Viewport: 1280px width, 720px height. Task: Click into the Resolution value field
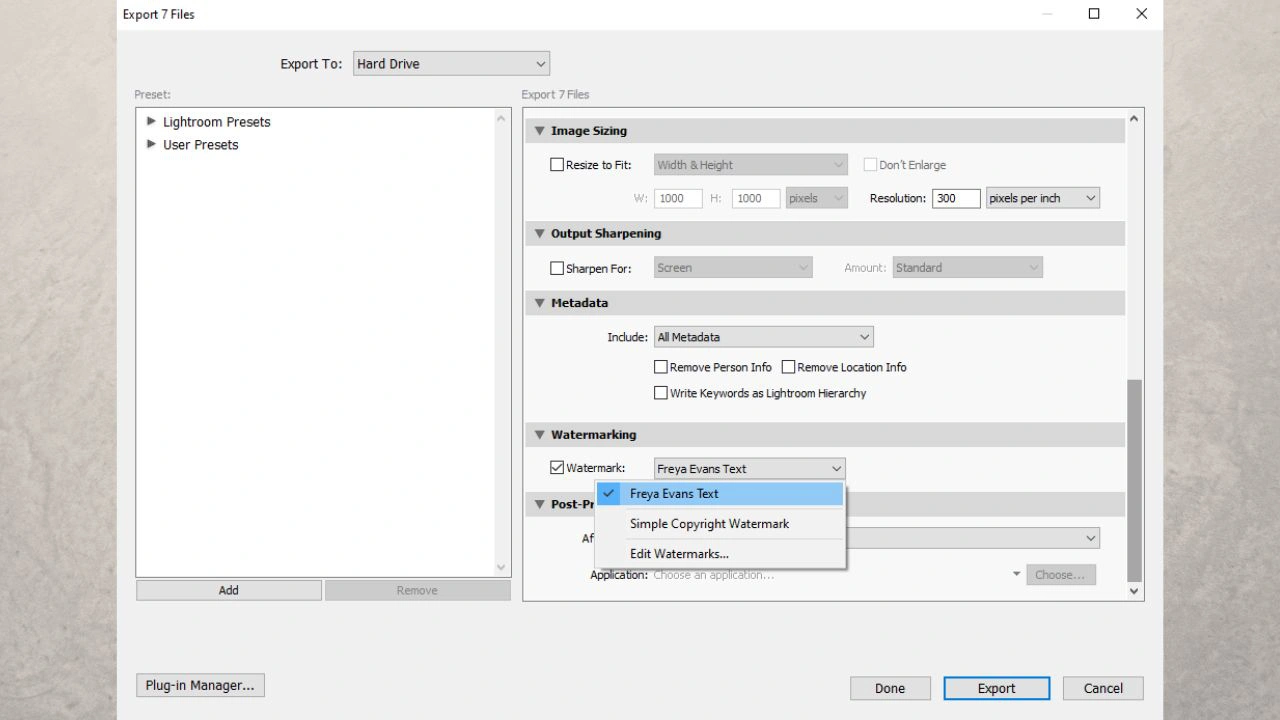(x=956, y=198)
